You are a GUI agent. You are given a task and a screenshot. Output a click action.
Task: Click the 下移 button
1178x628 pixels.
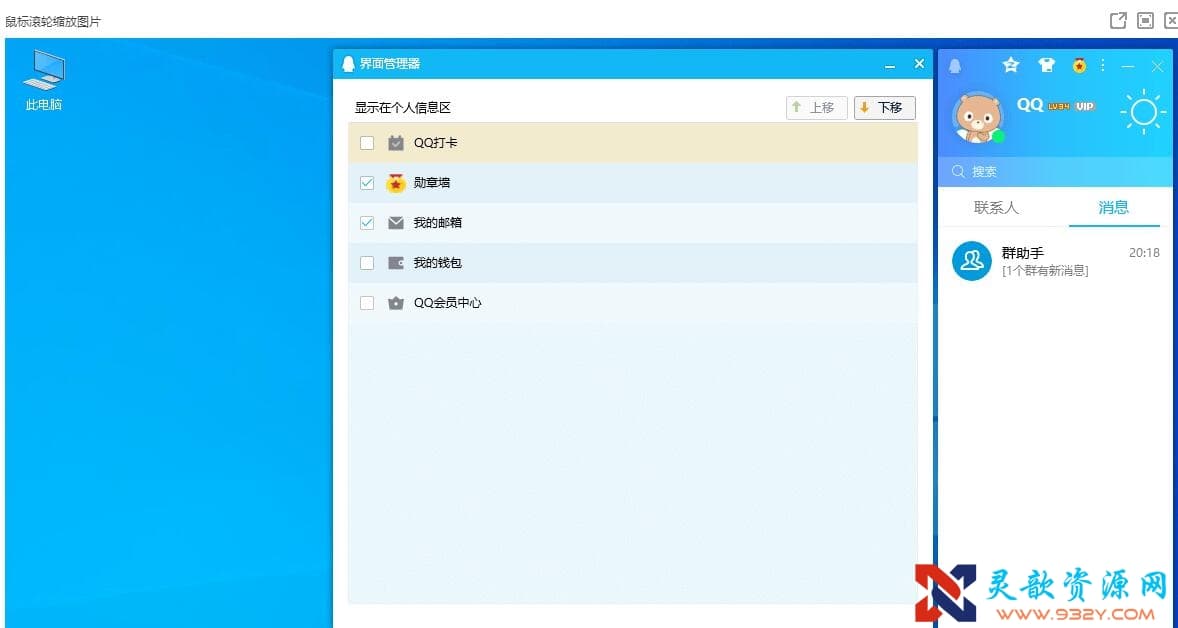(x=884, y=107)
